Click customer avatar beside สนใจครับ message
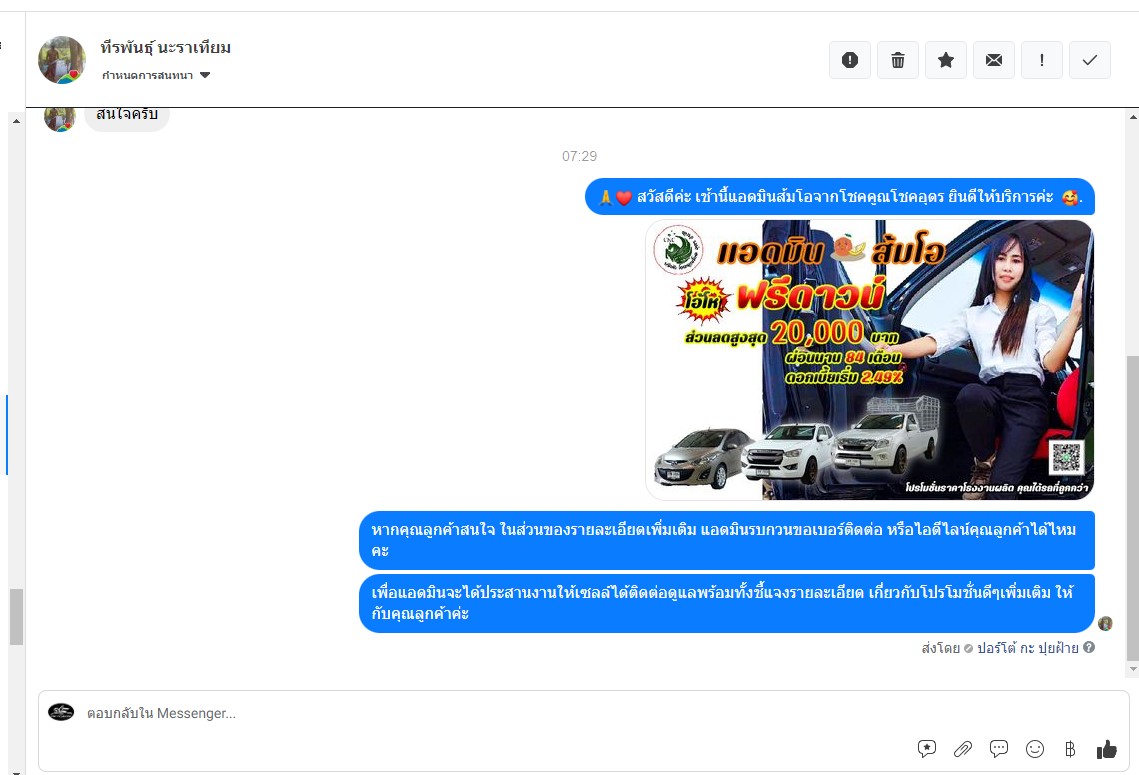 click(x=60, y=118)
